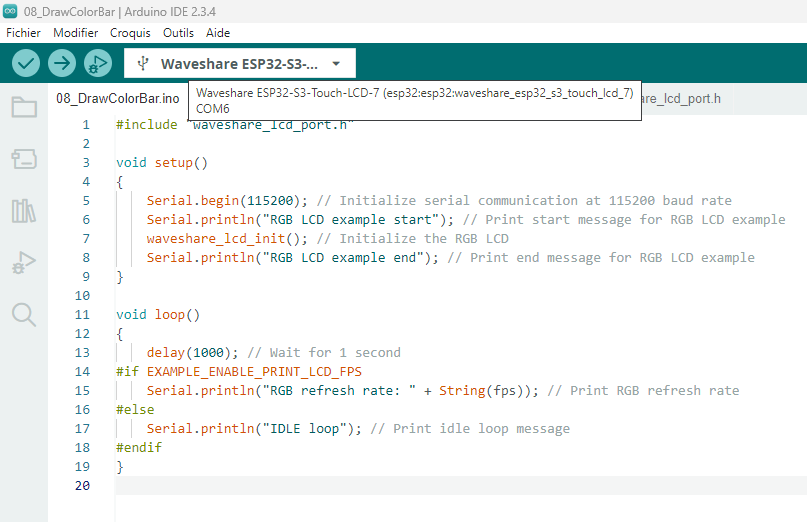Click the Upload arrow button
The width and height of the screenshot is (807, 522).
[x=62, y=63]
